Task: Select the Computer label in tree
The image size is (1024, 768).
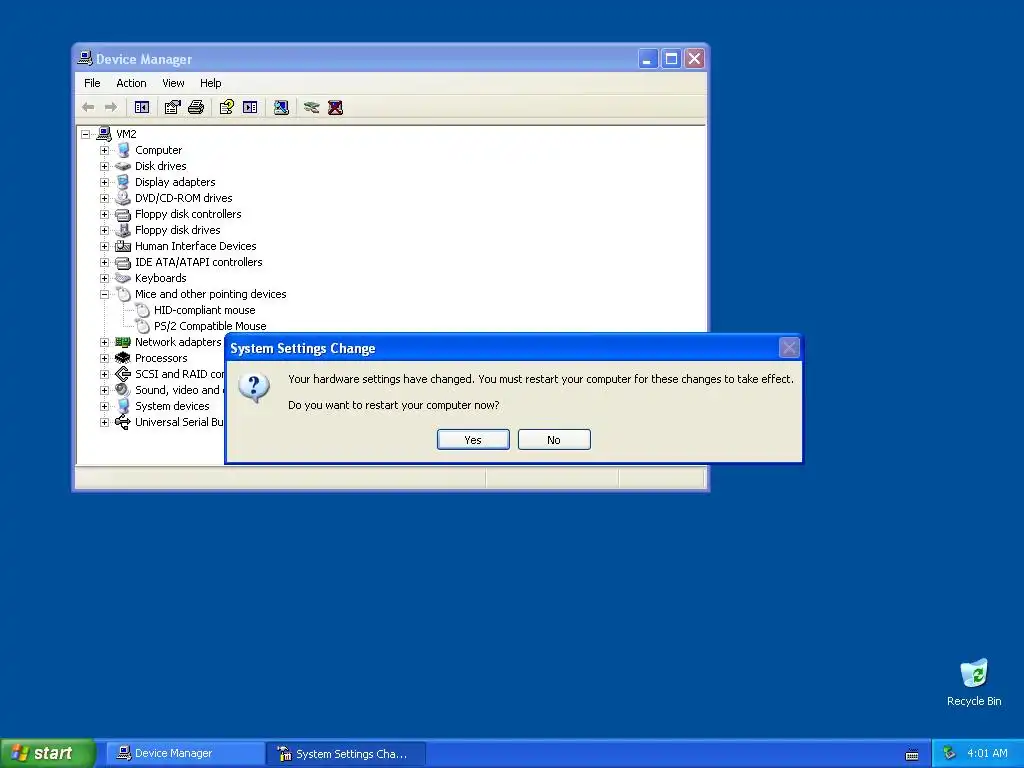Action: pos(158,150)
